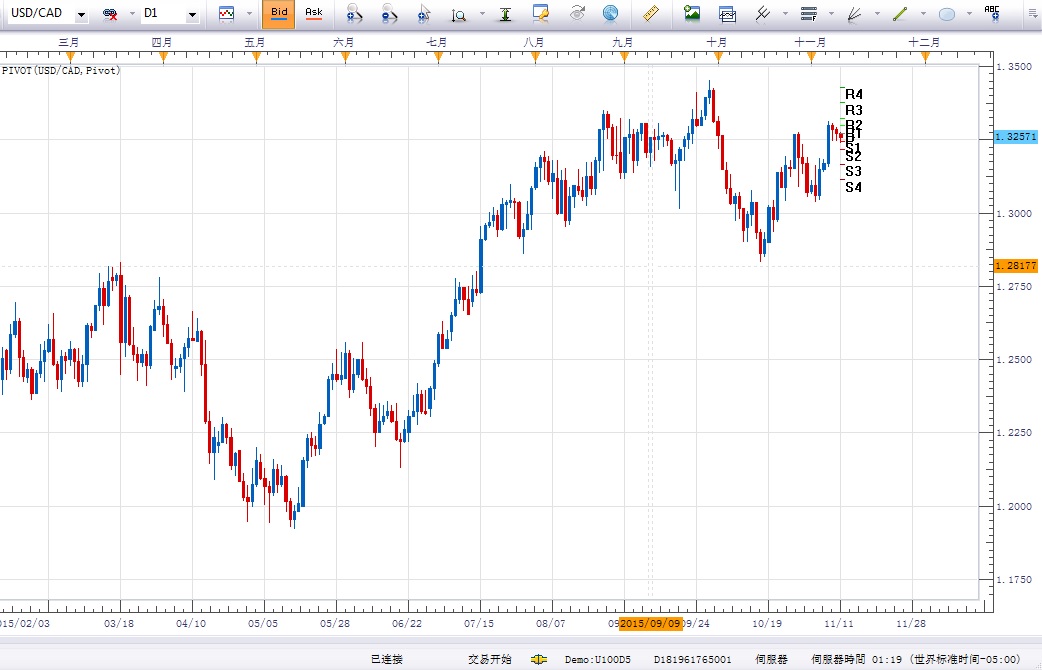Viewport: 1042px width, 670px height.
Task: Click the vertical scale zoom icon
Action: tap(459, 15)
